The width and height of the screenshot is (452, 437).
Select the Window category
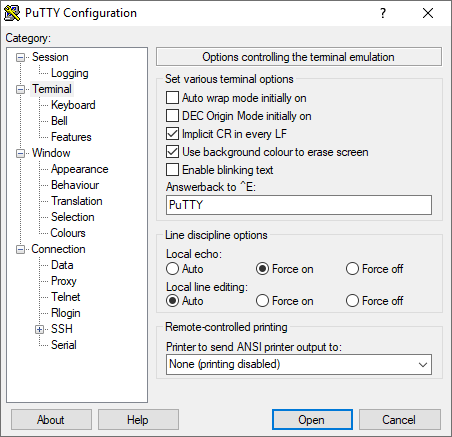click(51, 153)
